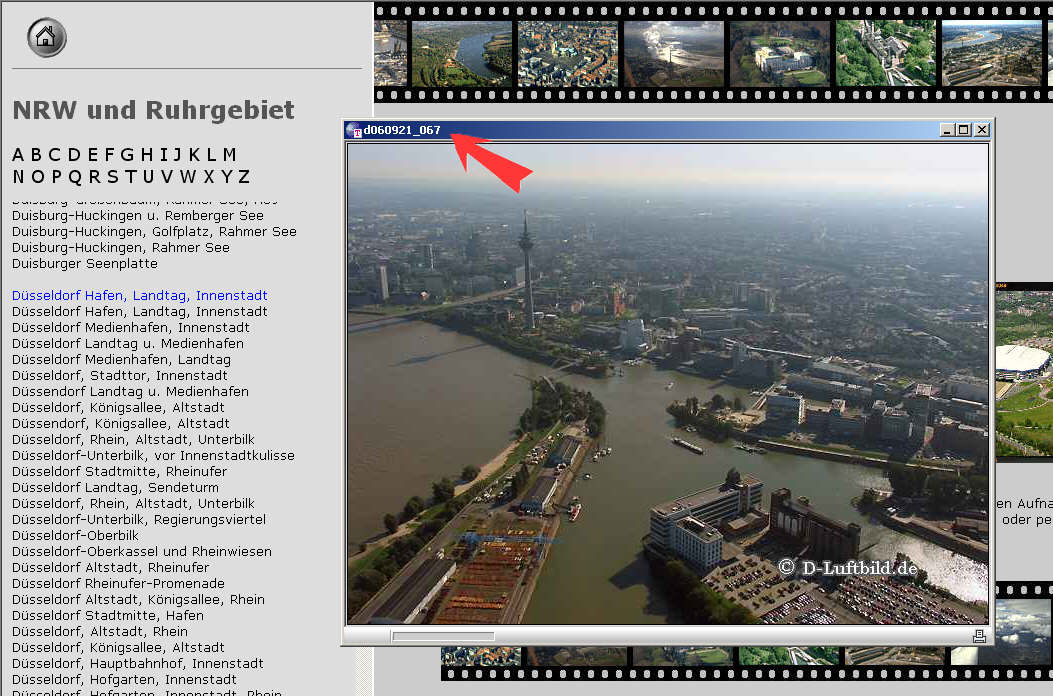This screenshot has width=1053, height=696.
Task: Open Düsseldorf-Unterbilk, Regierungsviertel link
Action: coord(139,520)
